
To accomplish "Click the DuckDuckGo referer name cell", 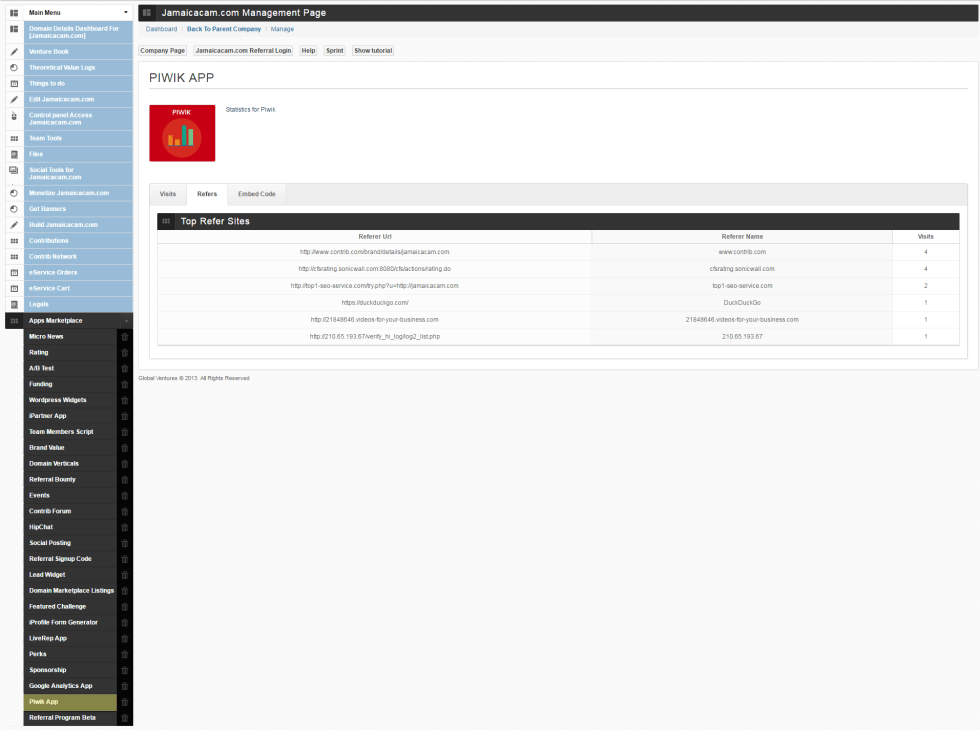I will point(742,303).
